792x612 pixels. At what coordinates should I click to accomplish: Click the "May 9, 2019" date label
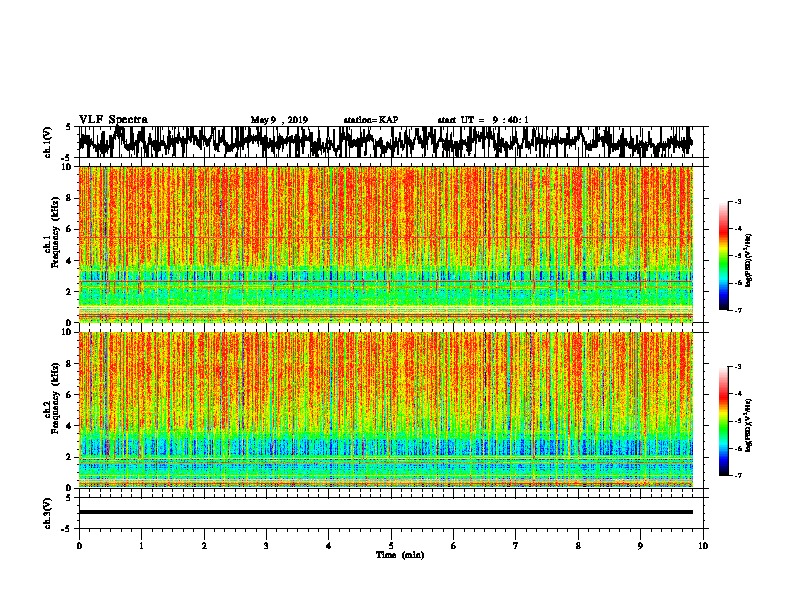[279, 120]
